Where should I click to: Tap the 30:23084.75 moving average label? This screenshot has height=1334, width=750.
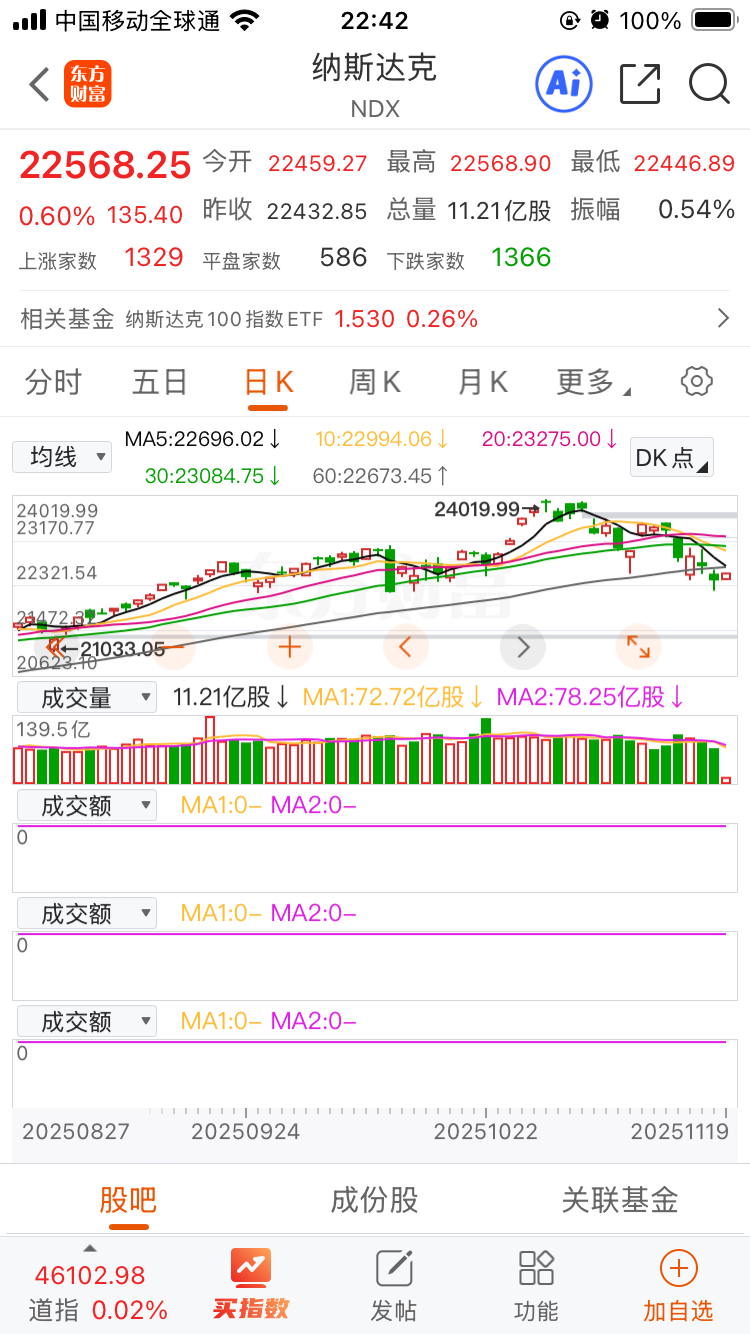point(213,476)
